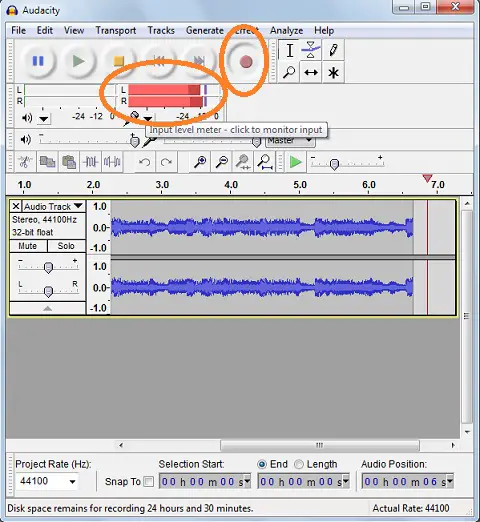Click the Trim audio icon
The height and width of the screenshot is (522, 480).
(90, 162)
